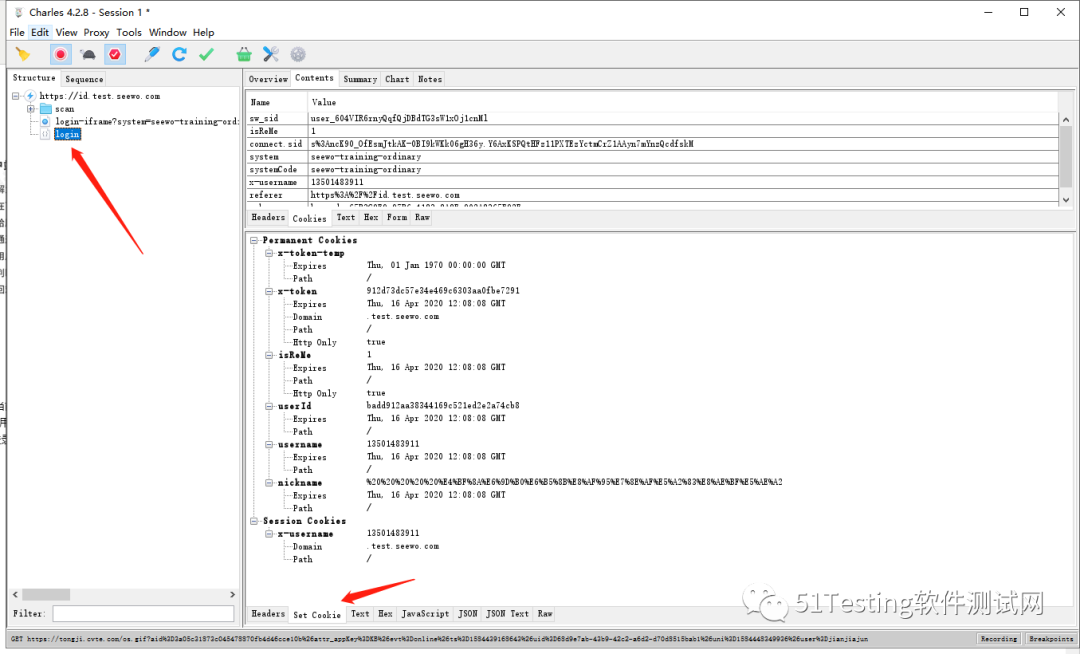
Task: Click left arrow of tree horizontal scrollbar
Action: point(15,594)
